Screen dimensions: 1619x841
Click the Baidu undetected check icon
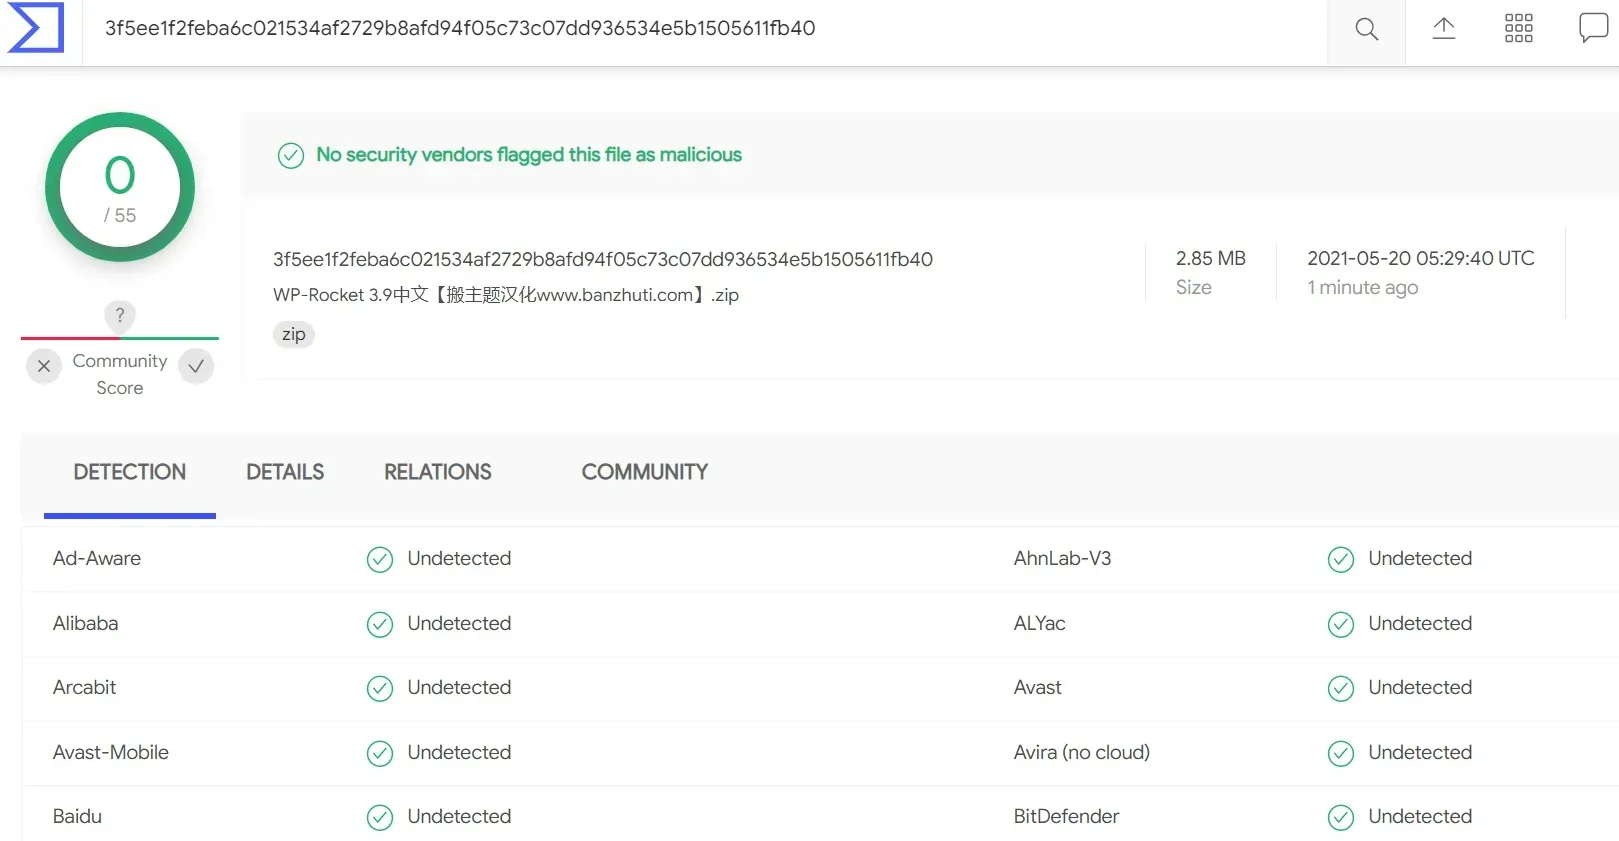click(380, 817)
